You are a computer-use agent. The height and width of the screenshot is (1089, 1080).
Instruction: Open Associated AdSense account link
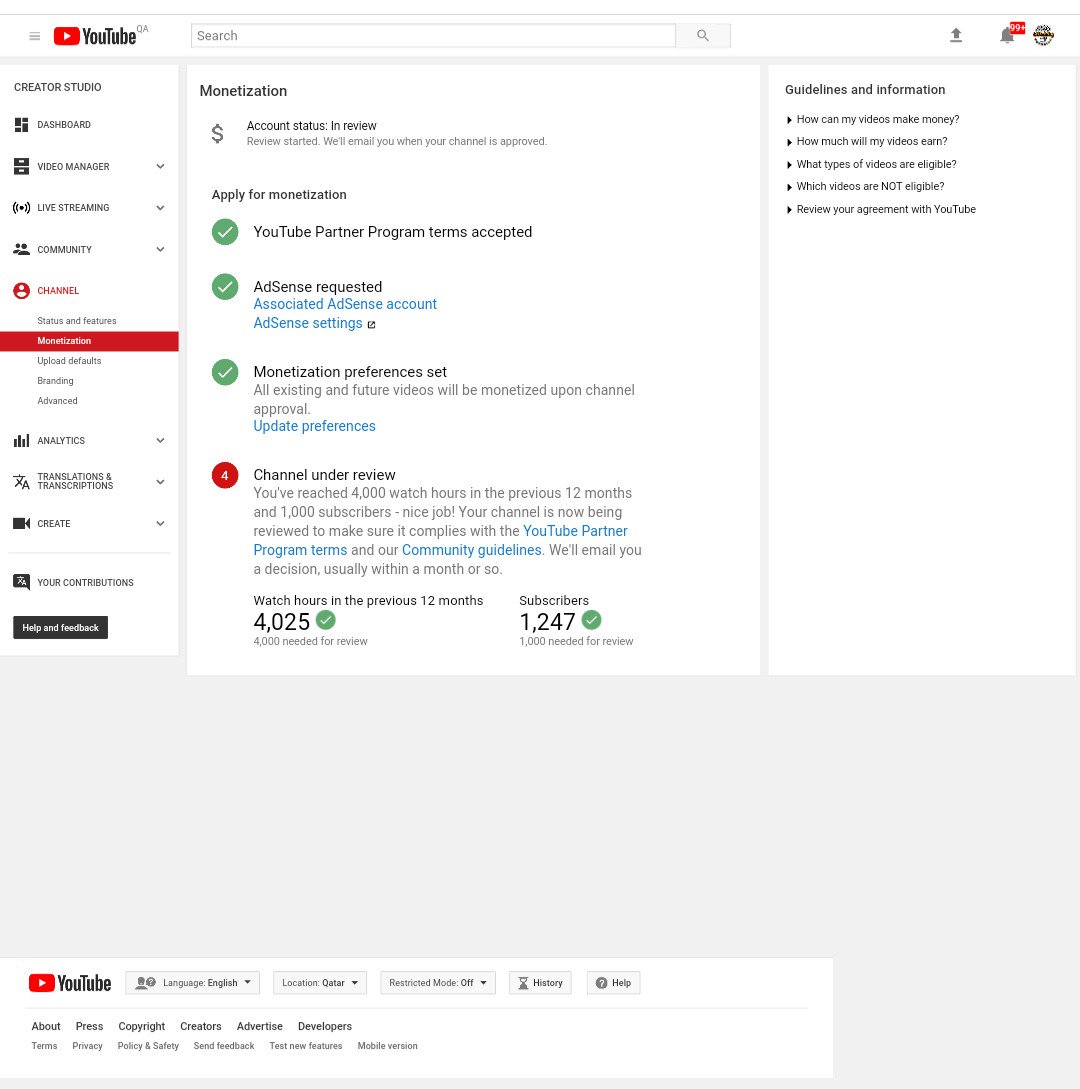pyautogui.click(x=344, y=304)
